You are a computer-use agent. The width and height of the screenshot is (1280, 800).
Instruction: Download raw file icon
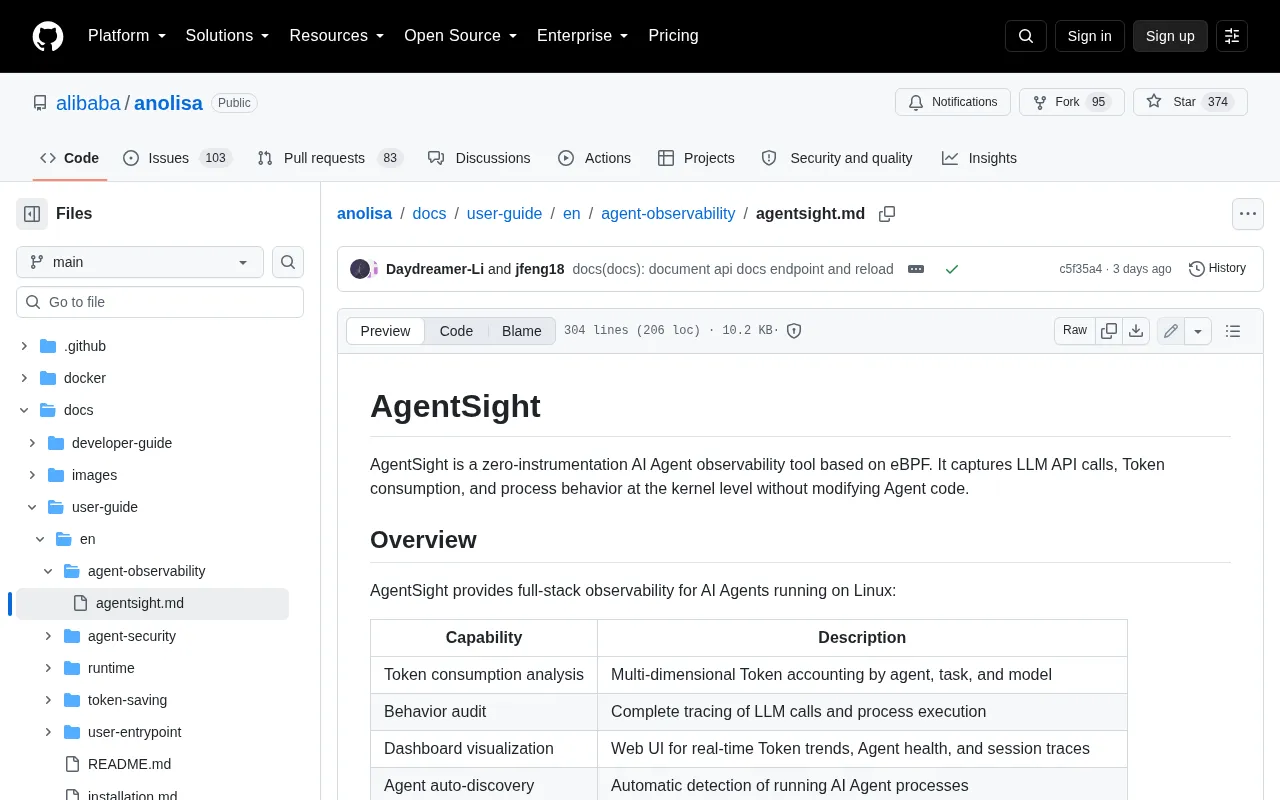click(1136, 331)
